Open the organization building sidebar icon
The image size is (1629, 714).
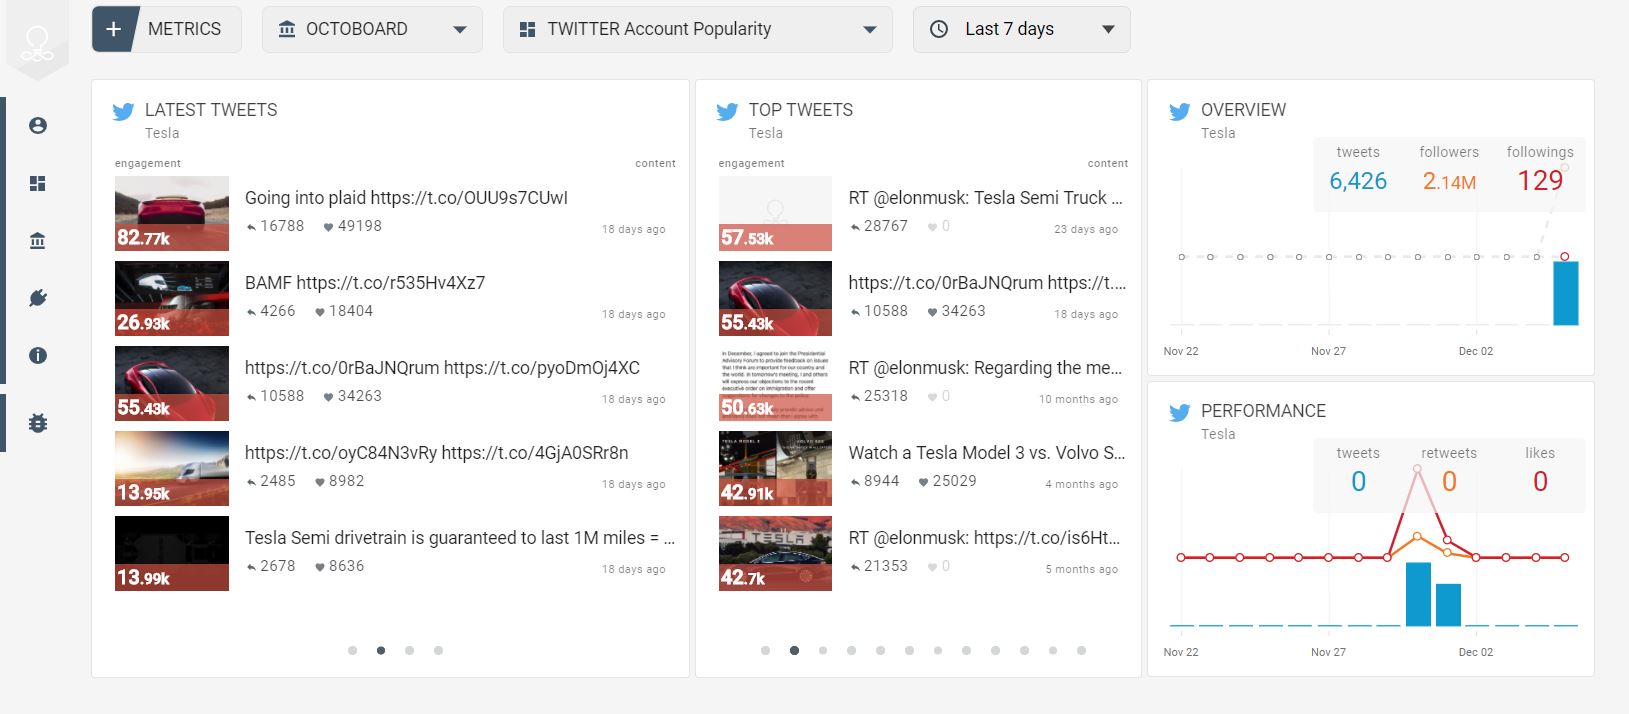(38, 240)
